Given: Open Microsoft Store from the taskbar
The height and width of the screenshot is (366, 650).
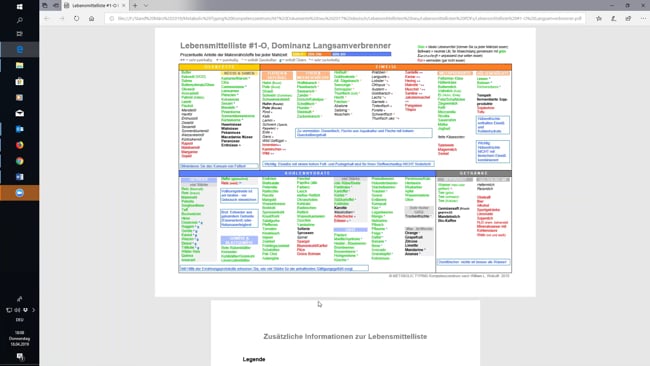Looking at the screenshot, I should click(19, 81).
